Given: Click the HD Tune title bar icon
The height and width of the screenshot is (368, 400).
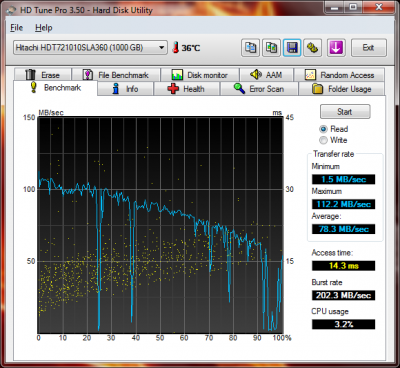Looking at the screenshot, I should point(11,10).
